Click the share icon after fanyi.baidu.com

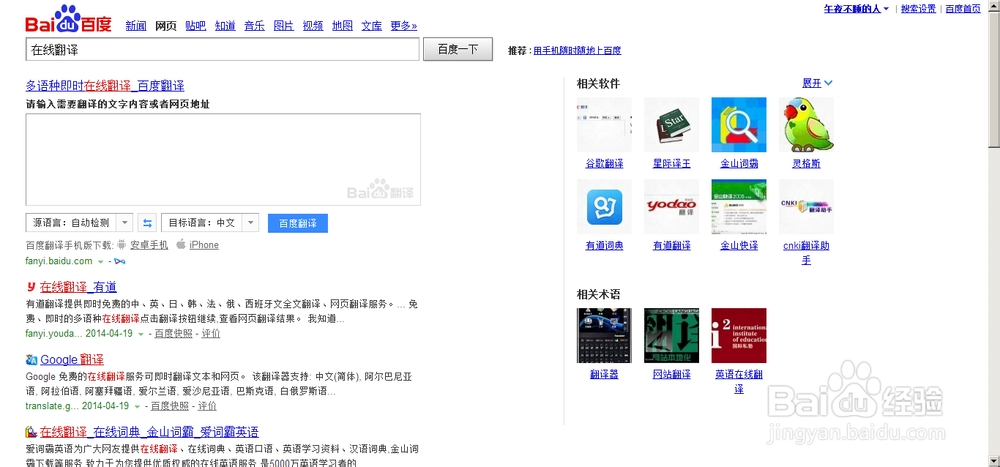click(x=120, y=262)
